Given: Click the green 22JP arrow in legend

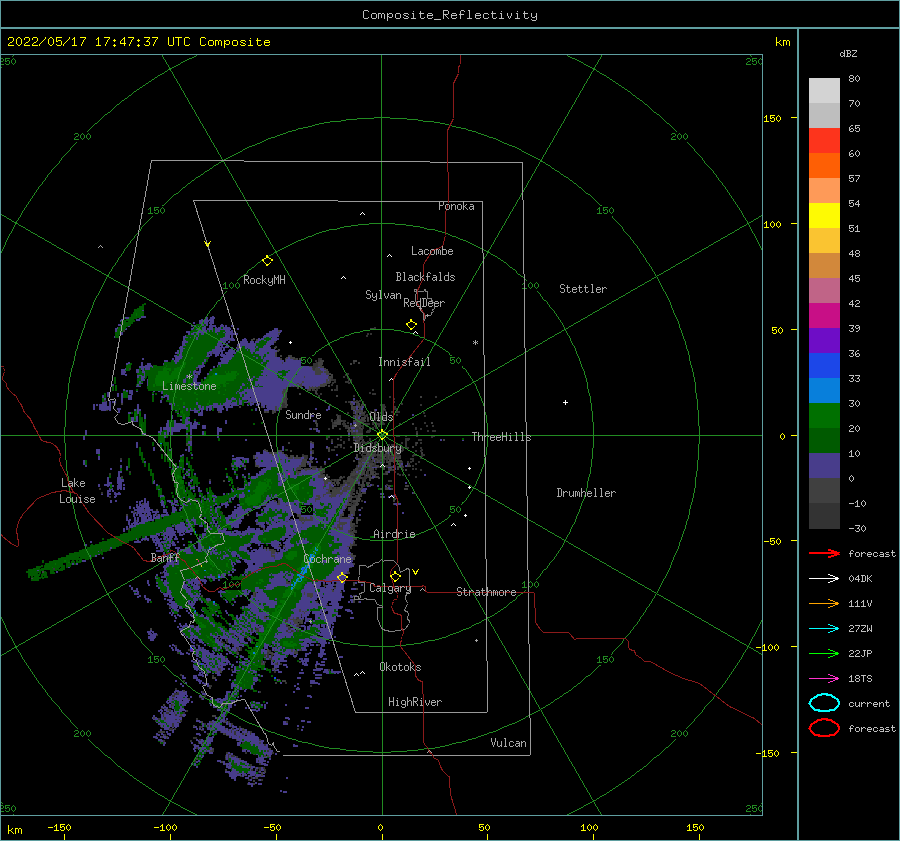Looking at the screenshot, I should point(824,653).
